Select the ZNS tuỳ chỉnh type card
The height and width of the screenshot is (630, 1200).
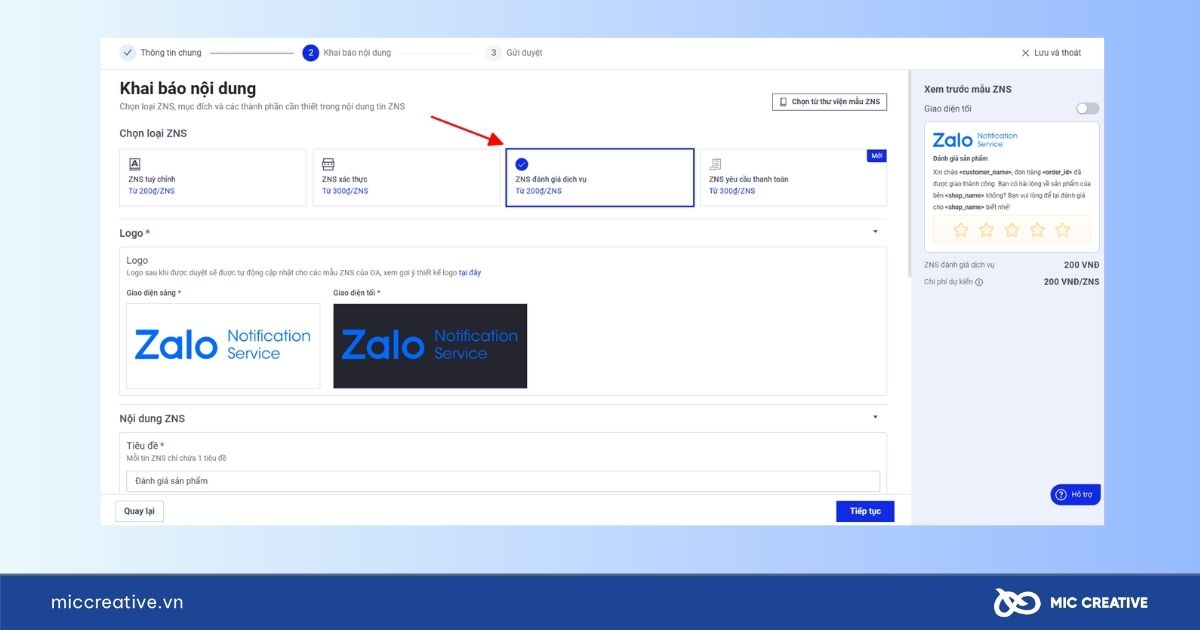pos(213,177)
